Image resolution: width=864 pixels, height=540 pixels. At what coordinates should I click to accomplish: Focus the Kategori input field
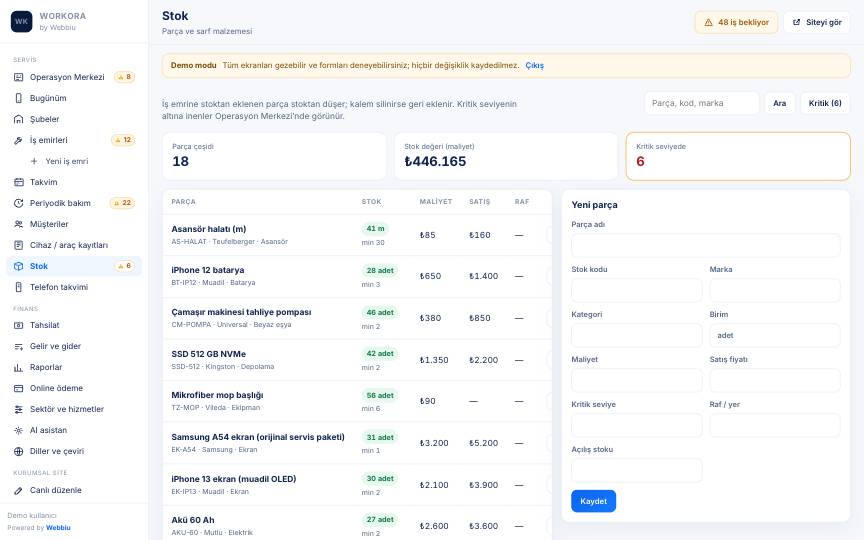point(636,335)
